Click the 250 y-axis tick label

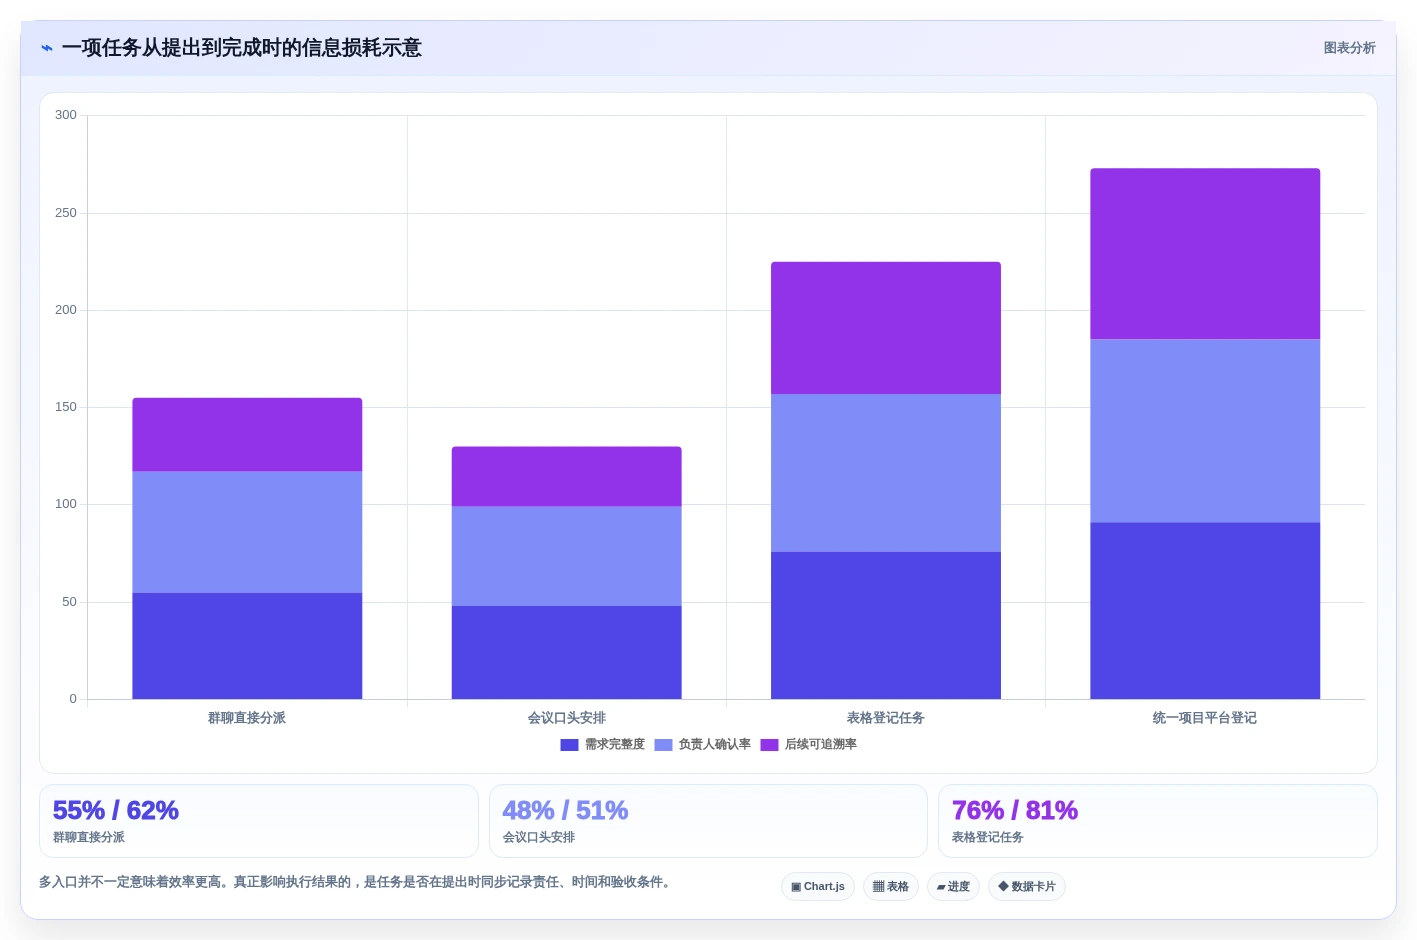click(x=66, y=213)
